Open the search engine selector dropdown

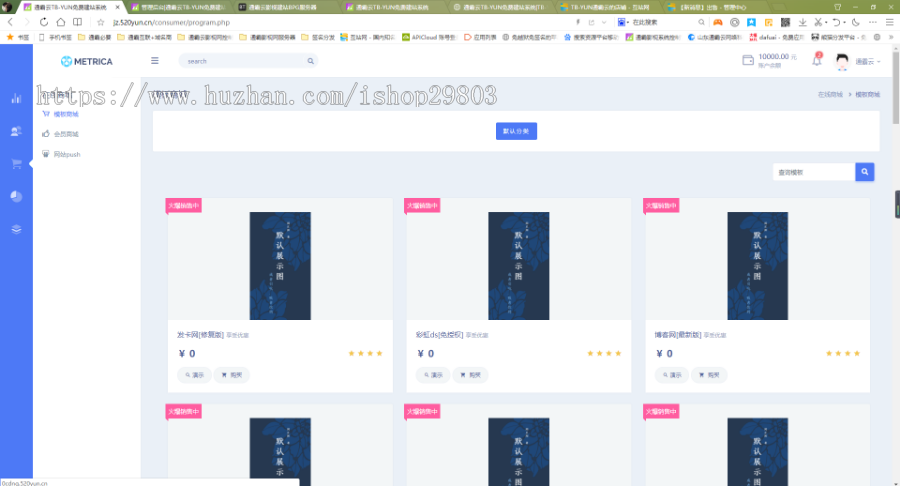[x=623, y=22]
